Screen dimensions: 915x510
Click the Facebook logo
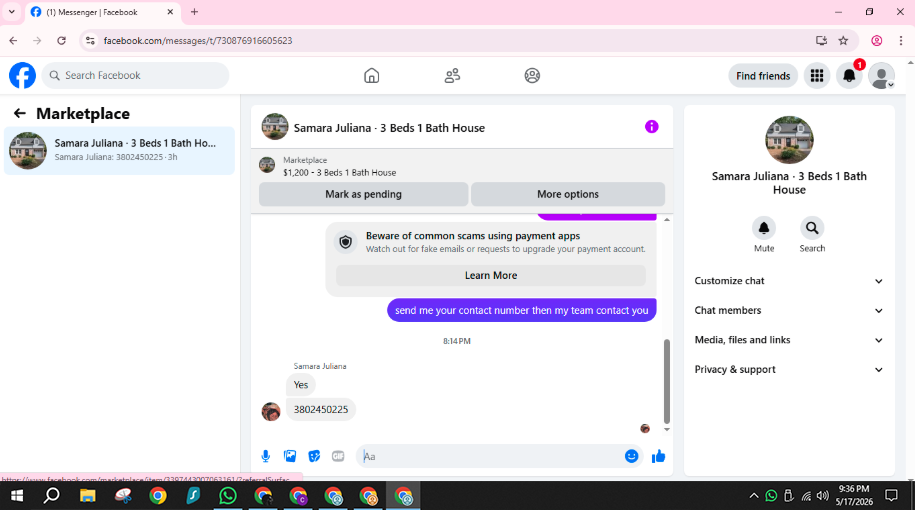click(x=22, y=75)
